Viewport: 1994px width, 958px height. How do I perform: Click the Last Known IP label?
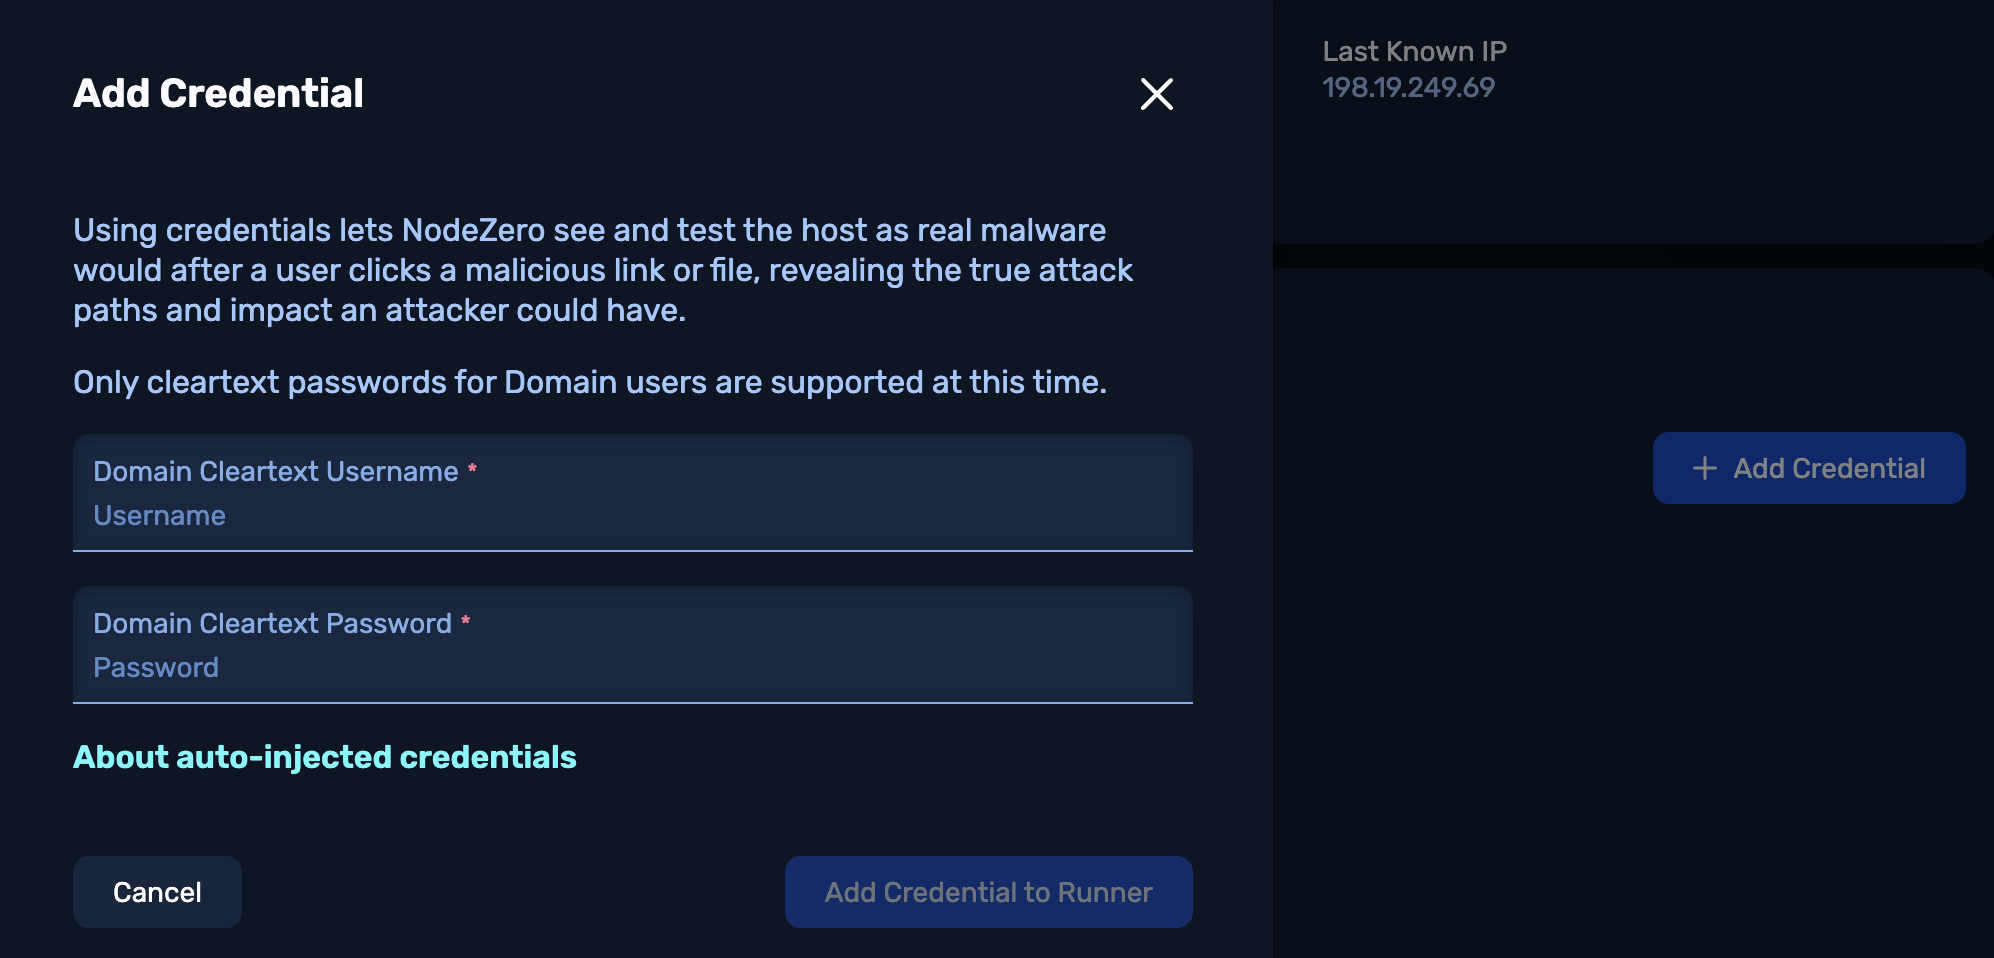tap(1414, 51)
